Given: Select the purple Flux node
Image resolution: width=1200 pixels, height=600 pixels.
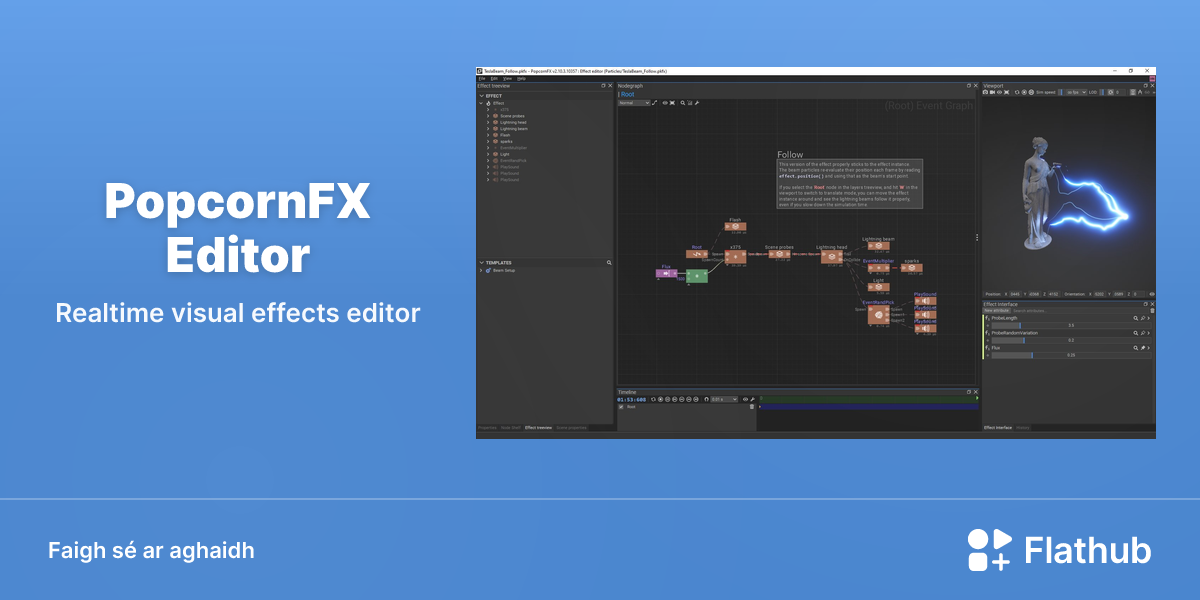Looking at the screenshot, I should click(x=666, y=273).
